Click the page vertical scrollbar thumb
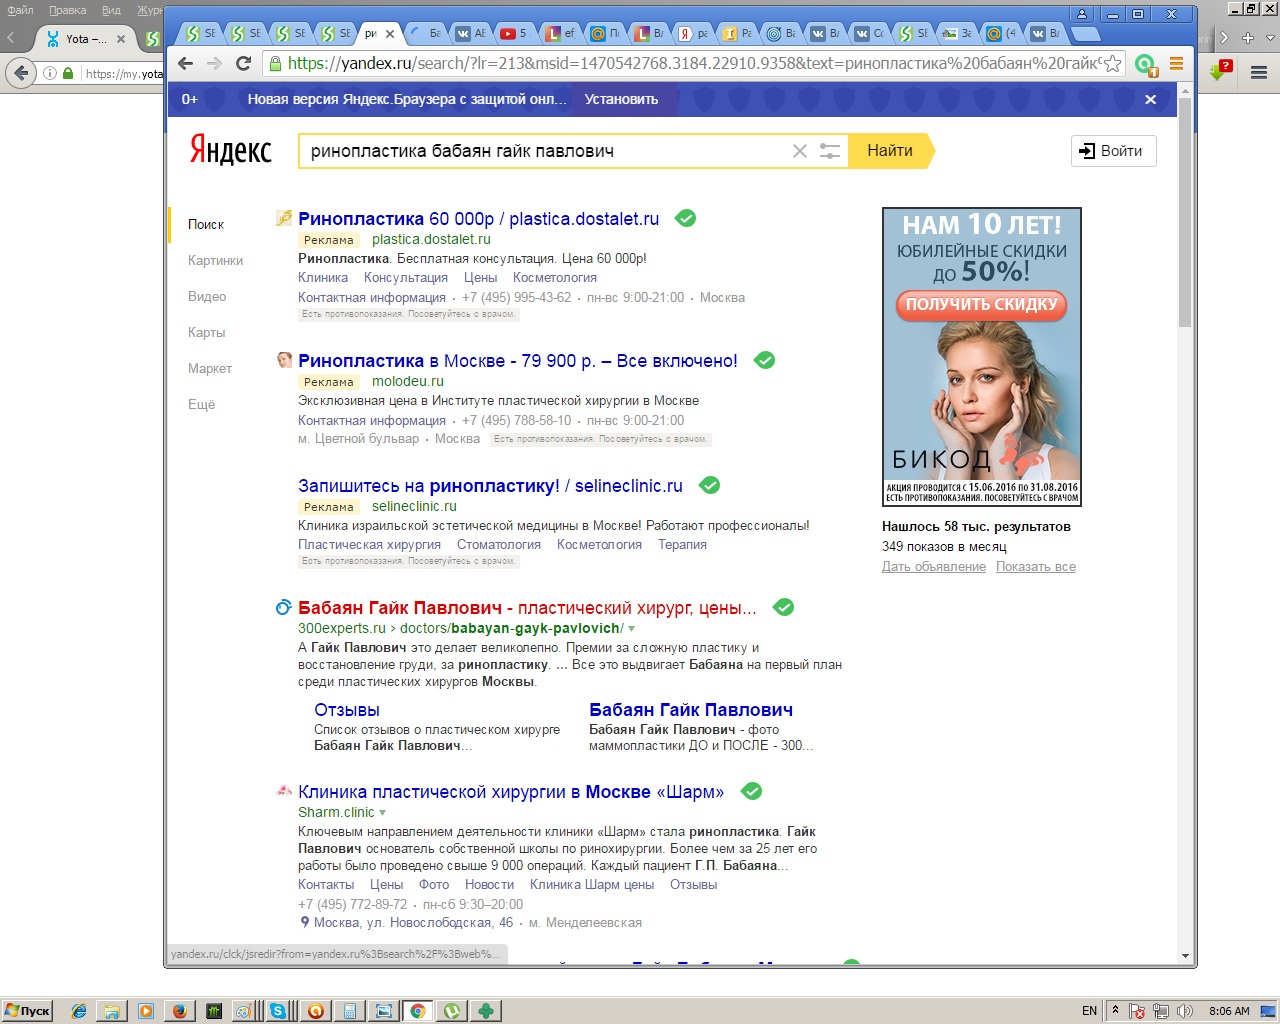1280x1024 pixels. click(x=1185, y=210)
